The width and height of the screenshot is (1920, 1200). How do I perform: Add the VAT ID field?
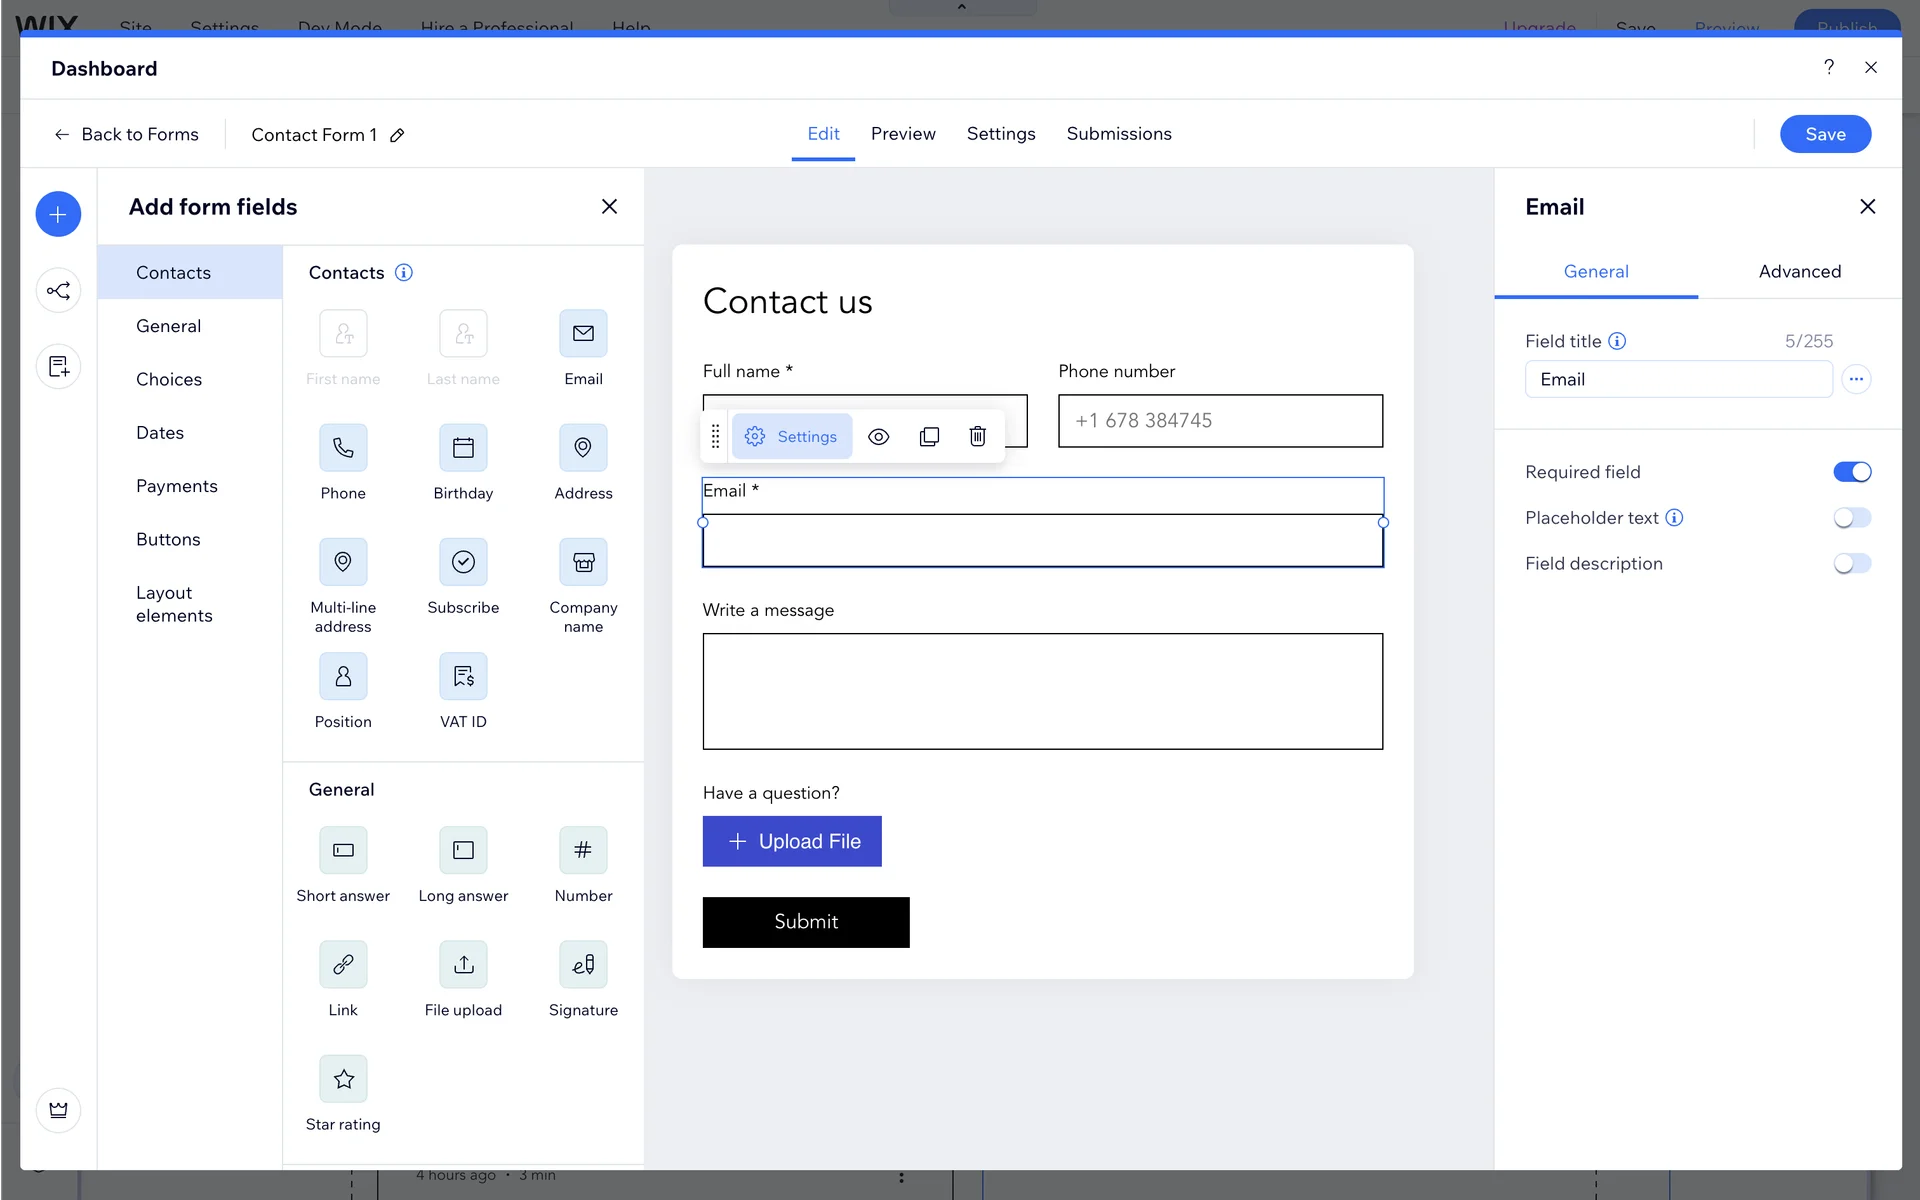(463, 677)
